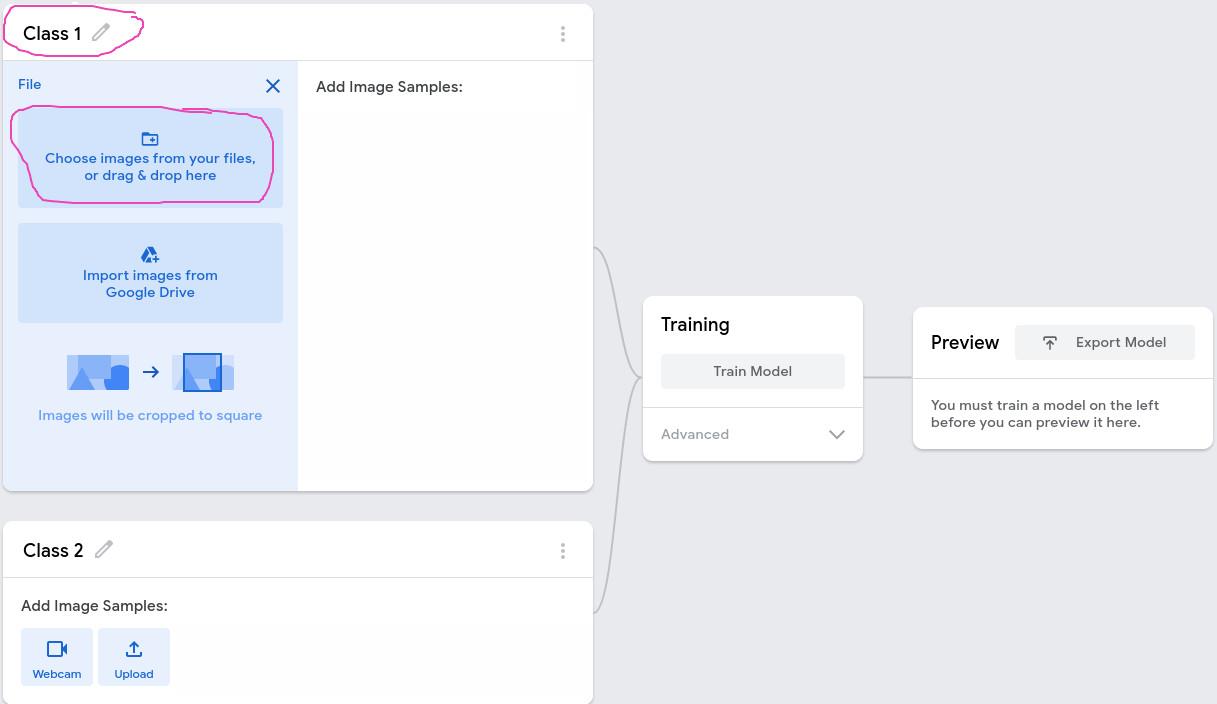The image size is (1217, 704).
Task: Click the Class 2 name label
Action: pos(53,551)
